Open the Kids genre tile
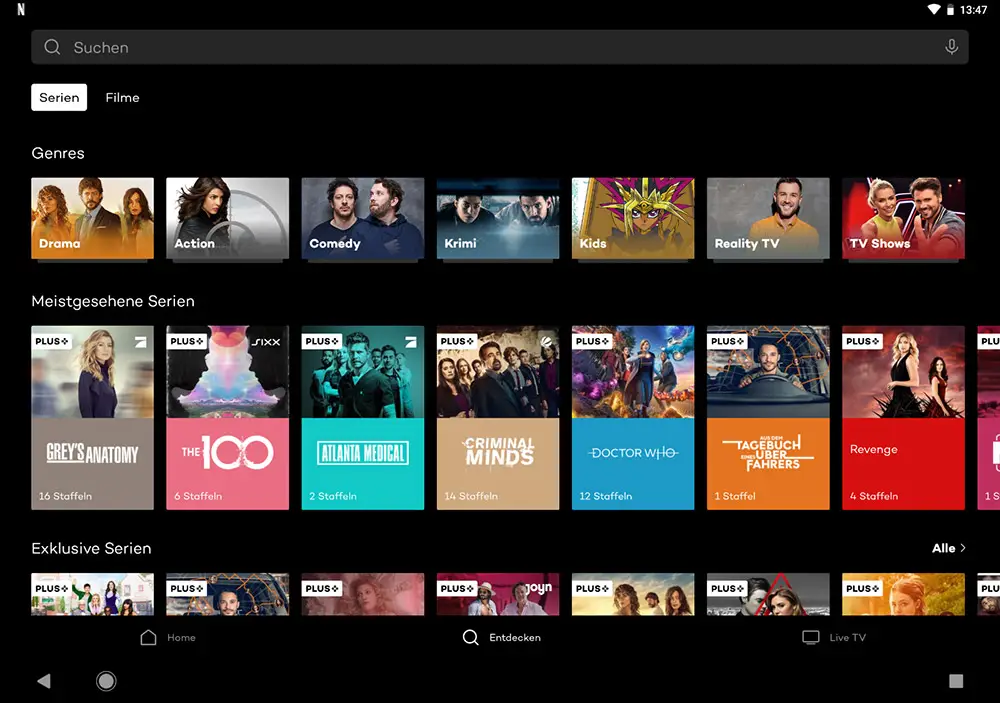Image resolution: width=1000 pixels, height=703 pixels. click(633, 218)
